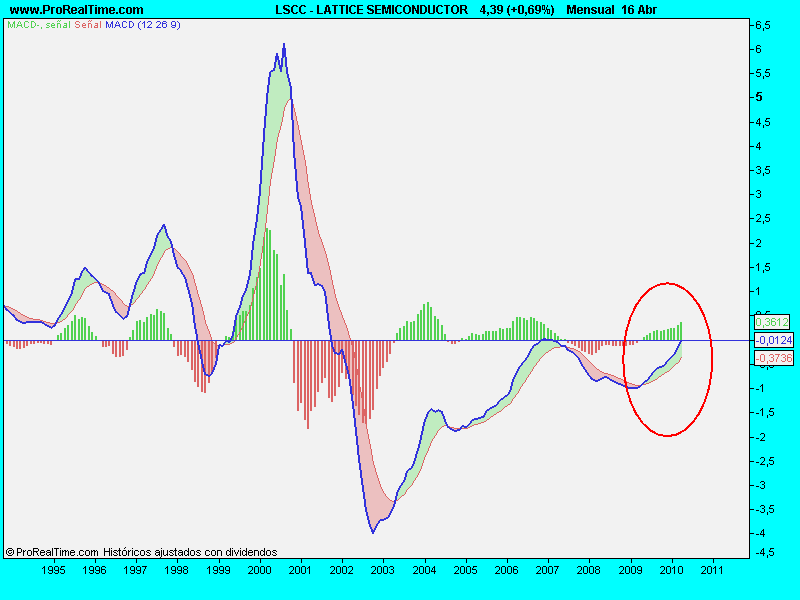Click the Históricos ajustados con dividendos text
Viewport: 800px width, 600px height.
tap(190, 552)
